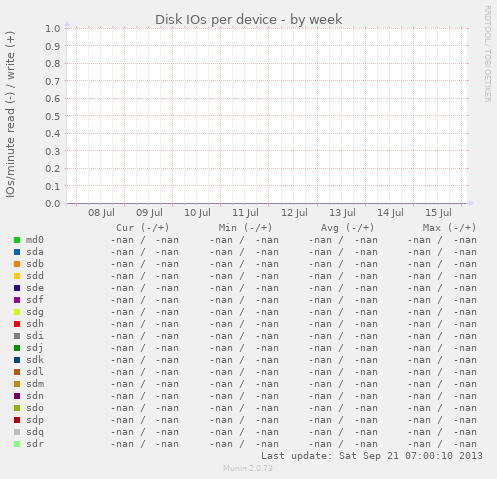The width and height of the screenshot is (497, 479).
Task: Click the '15 Jul' date label
Action: coord(438,213)
